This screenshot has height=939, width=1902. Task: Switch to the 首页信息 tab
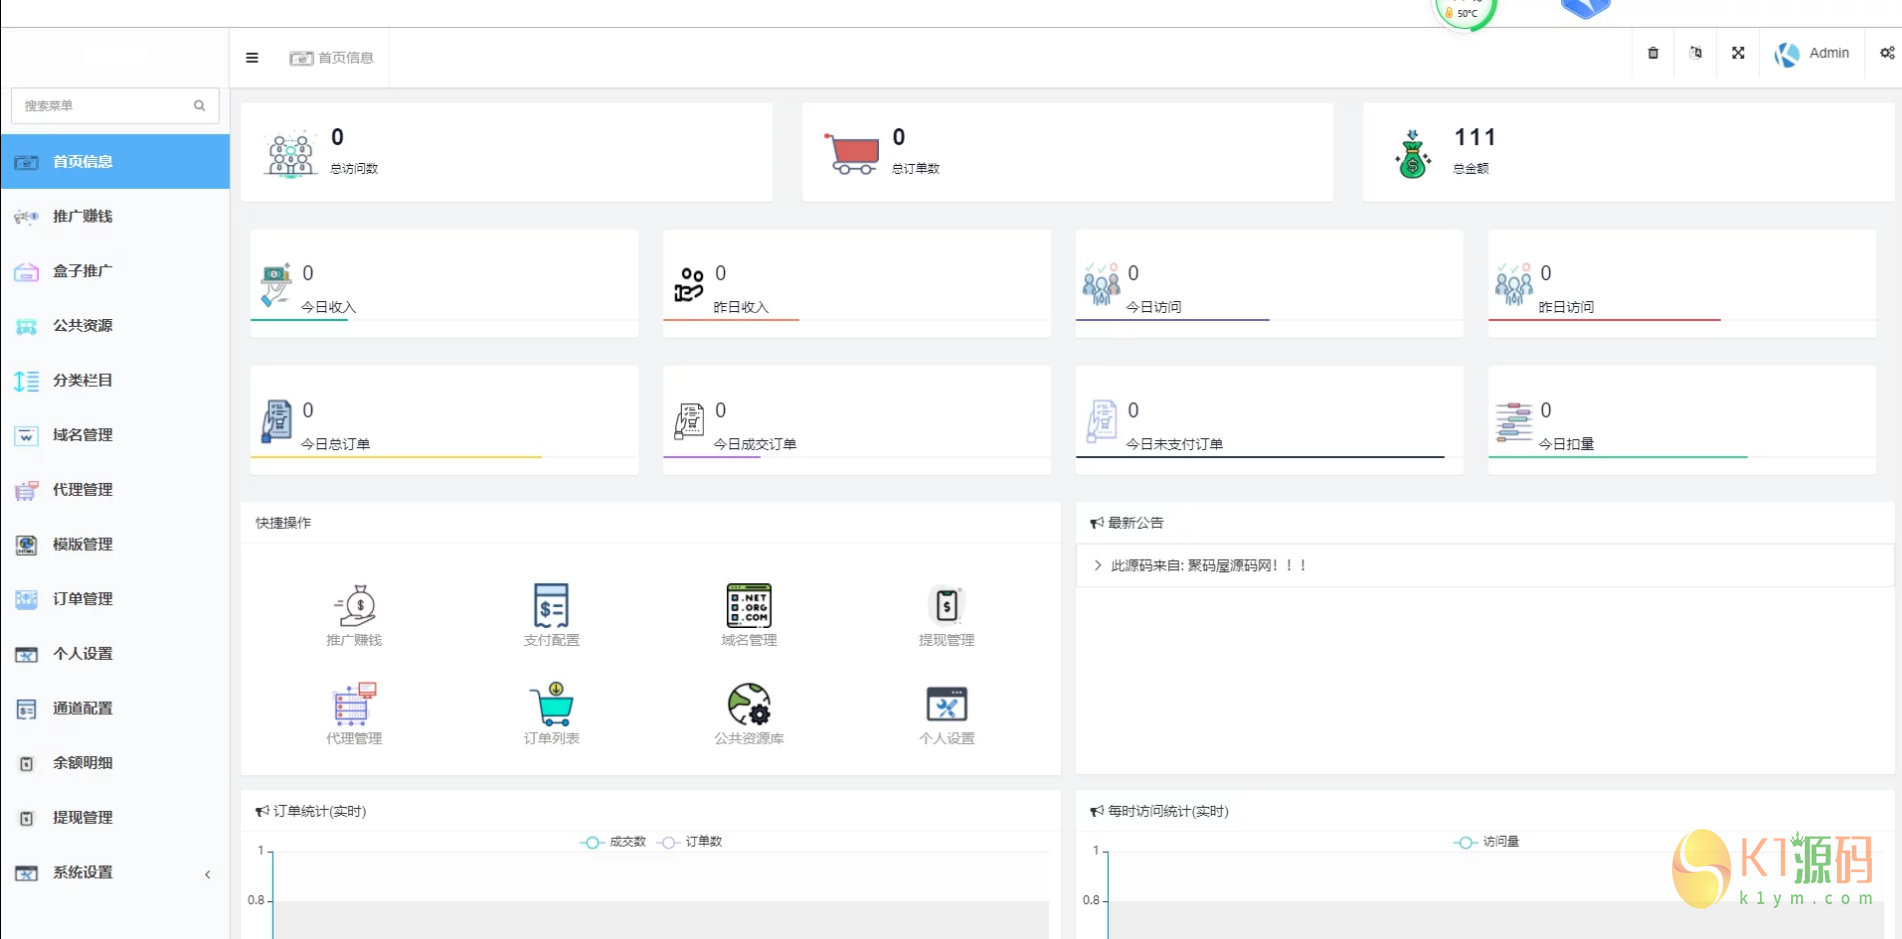click(333, 58)
